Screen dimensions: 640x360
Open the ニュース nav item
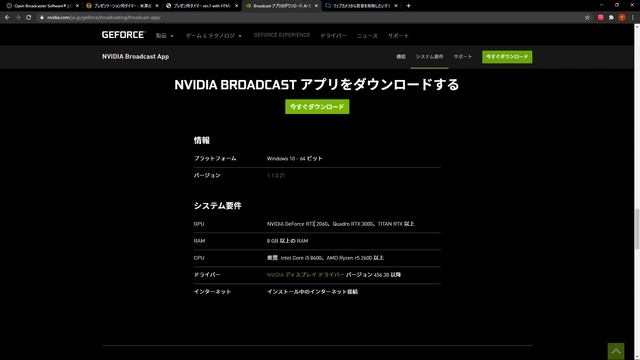367,36
